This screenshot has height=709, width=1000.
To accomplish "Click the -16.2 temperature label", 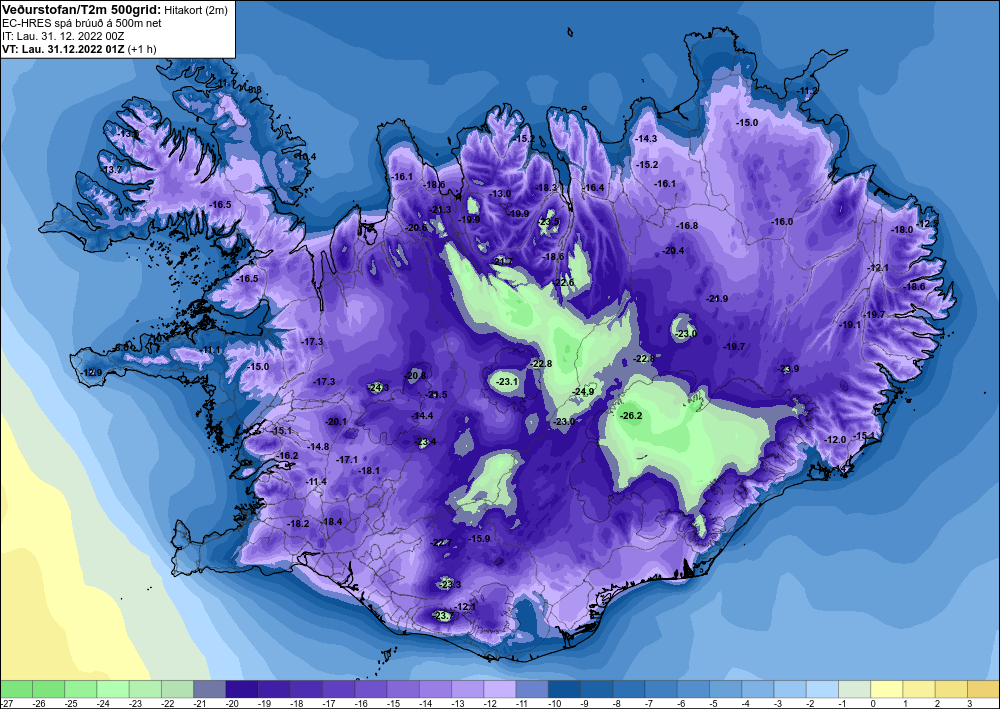I will pos(288,455).
